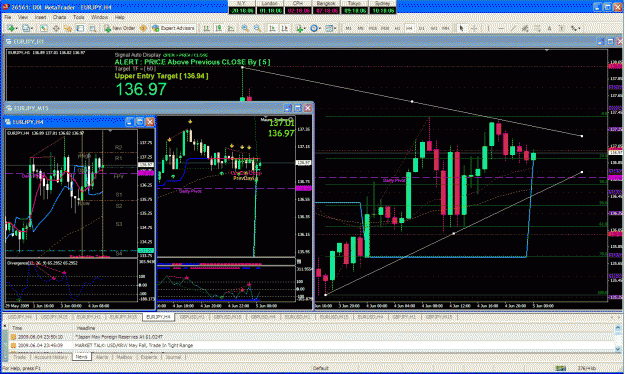Screen dimensions: 625x374
Task: Open the Charts menu
Action: [59, 18]
